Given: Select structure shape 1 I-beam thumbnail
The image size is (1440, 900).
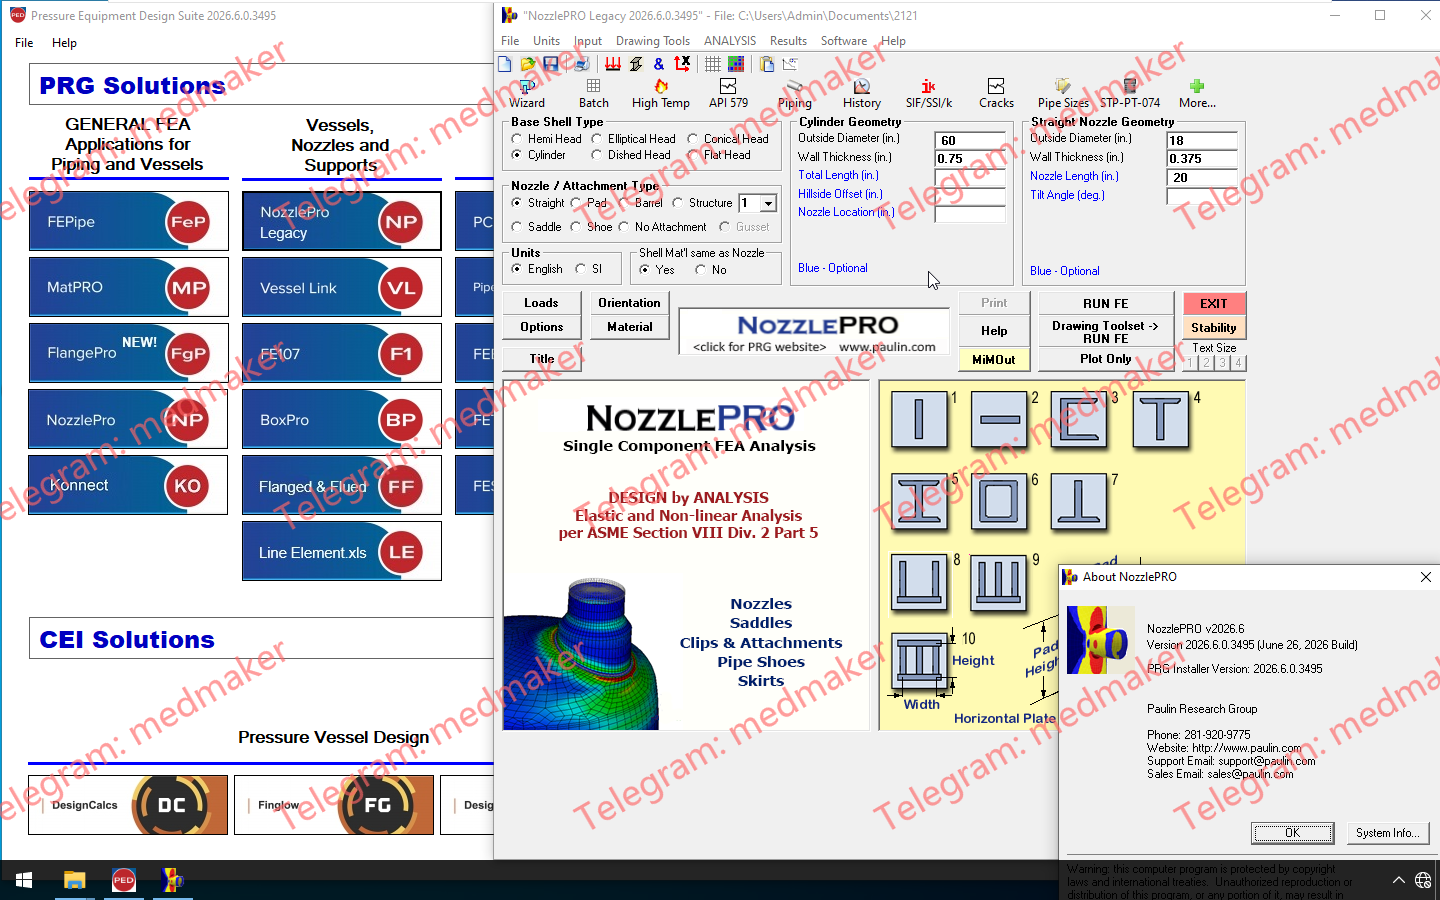Looking at the screenshot, I should 918,418.
